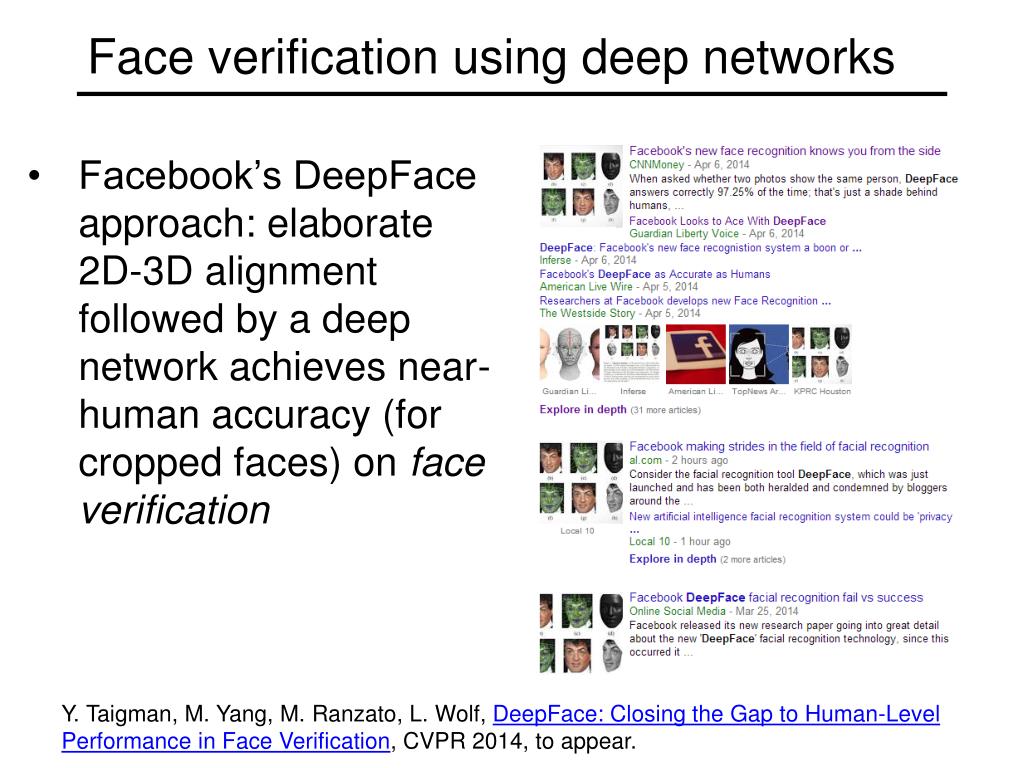Click 'Explore in depth' with 2 more articles
This screenshot has width=1024, height=768.
707,559
